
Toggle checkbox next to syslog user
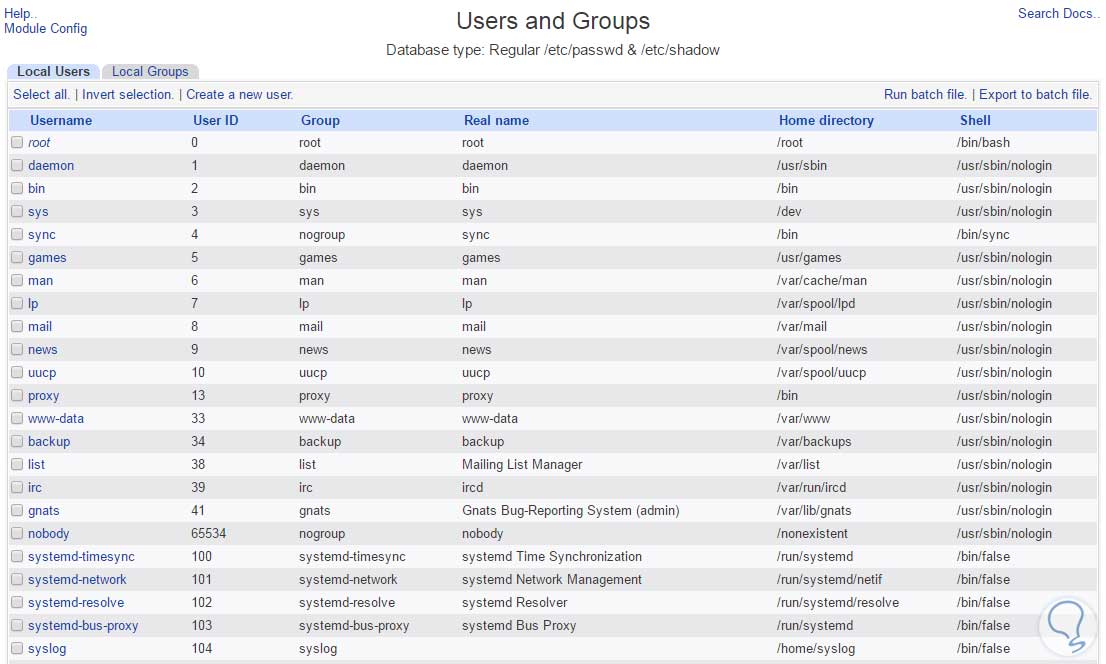[17, 648]
